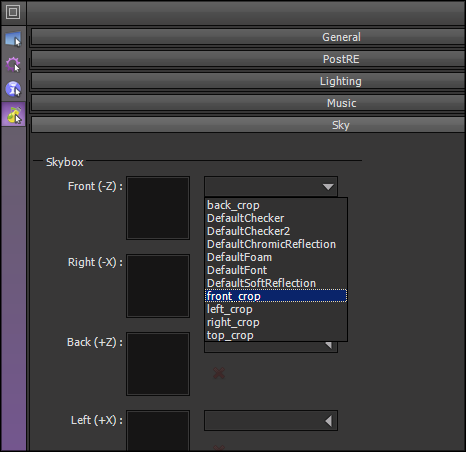Choose DefaultChromicReflection from the list

tap(276, 244)
